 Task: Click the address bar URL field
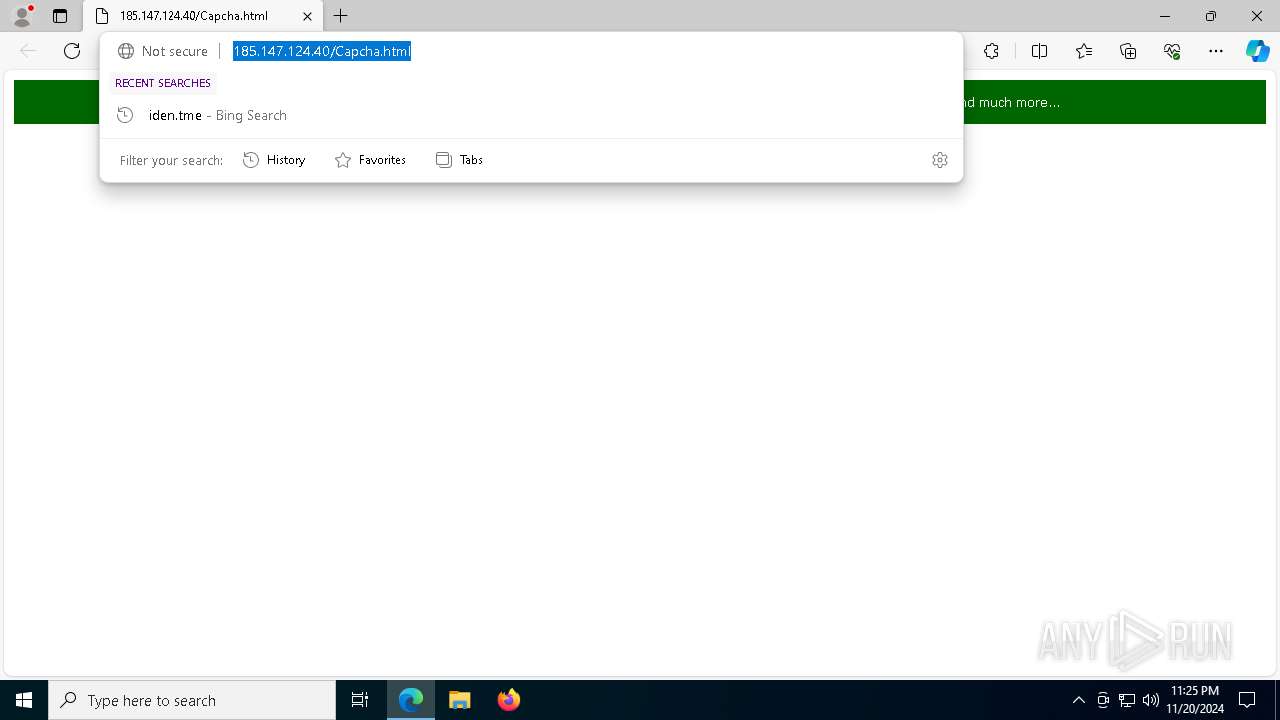(590, 51)
